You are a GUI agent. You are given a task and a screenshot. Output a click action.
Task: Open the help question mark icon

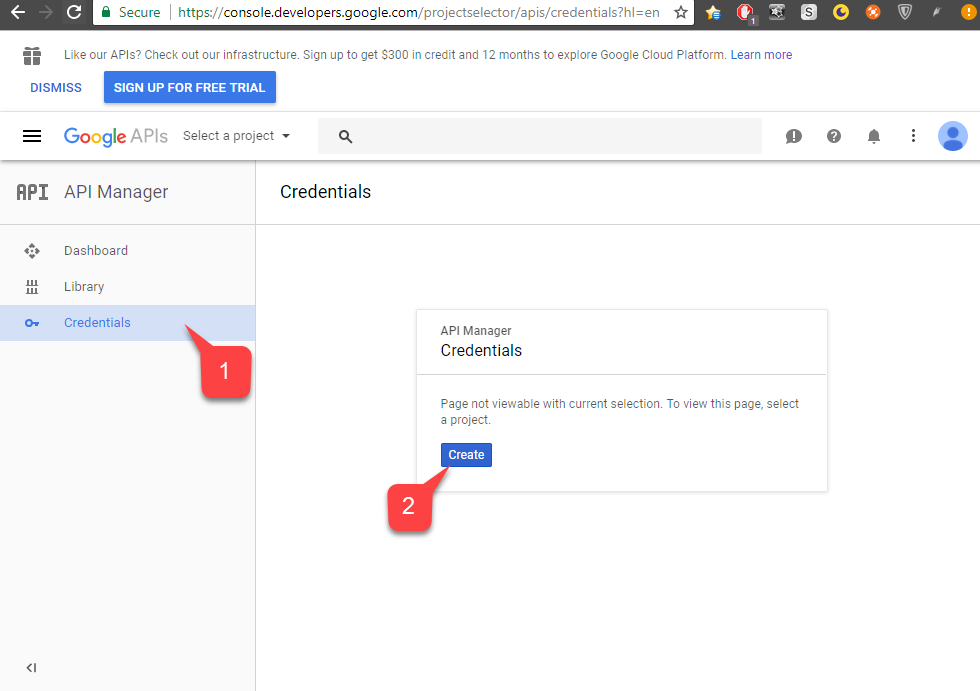[x=834, y=136]
